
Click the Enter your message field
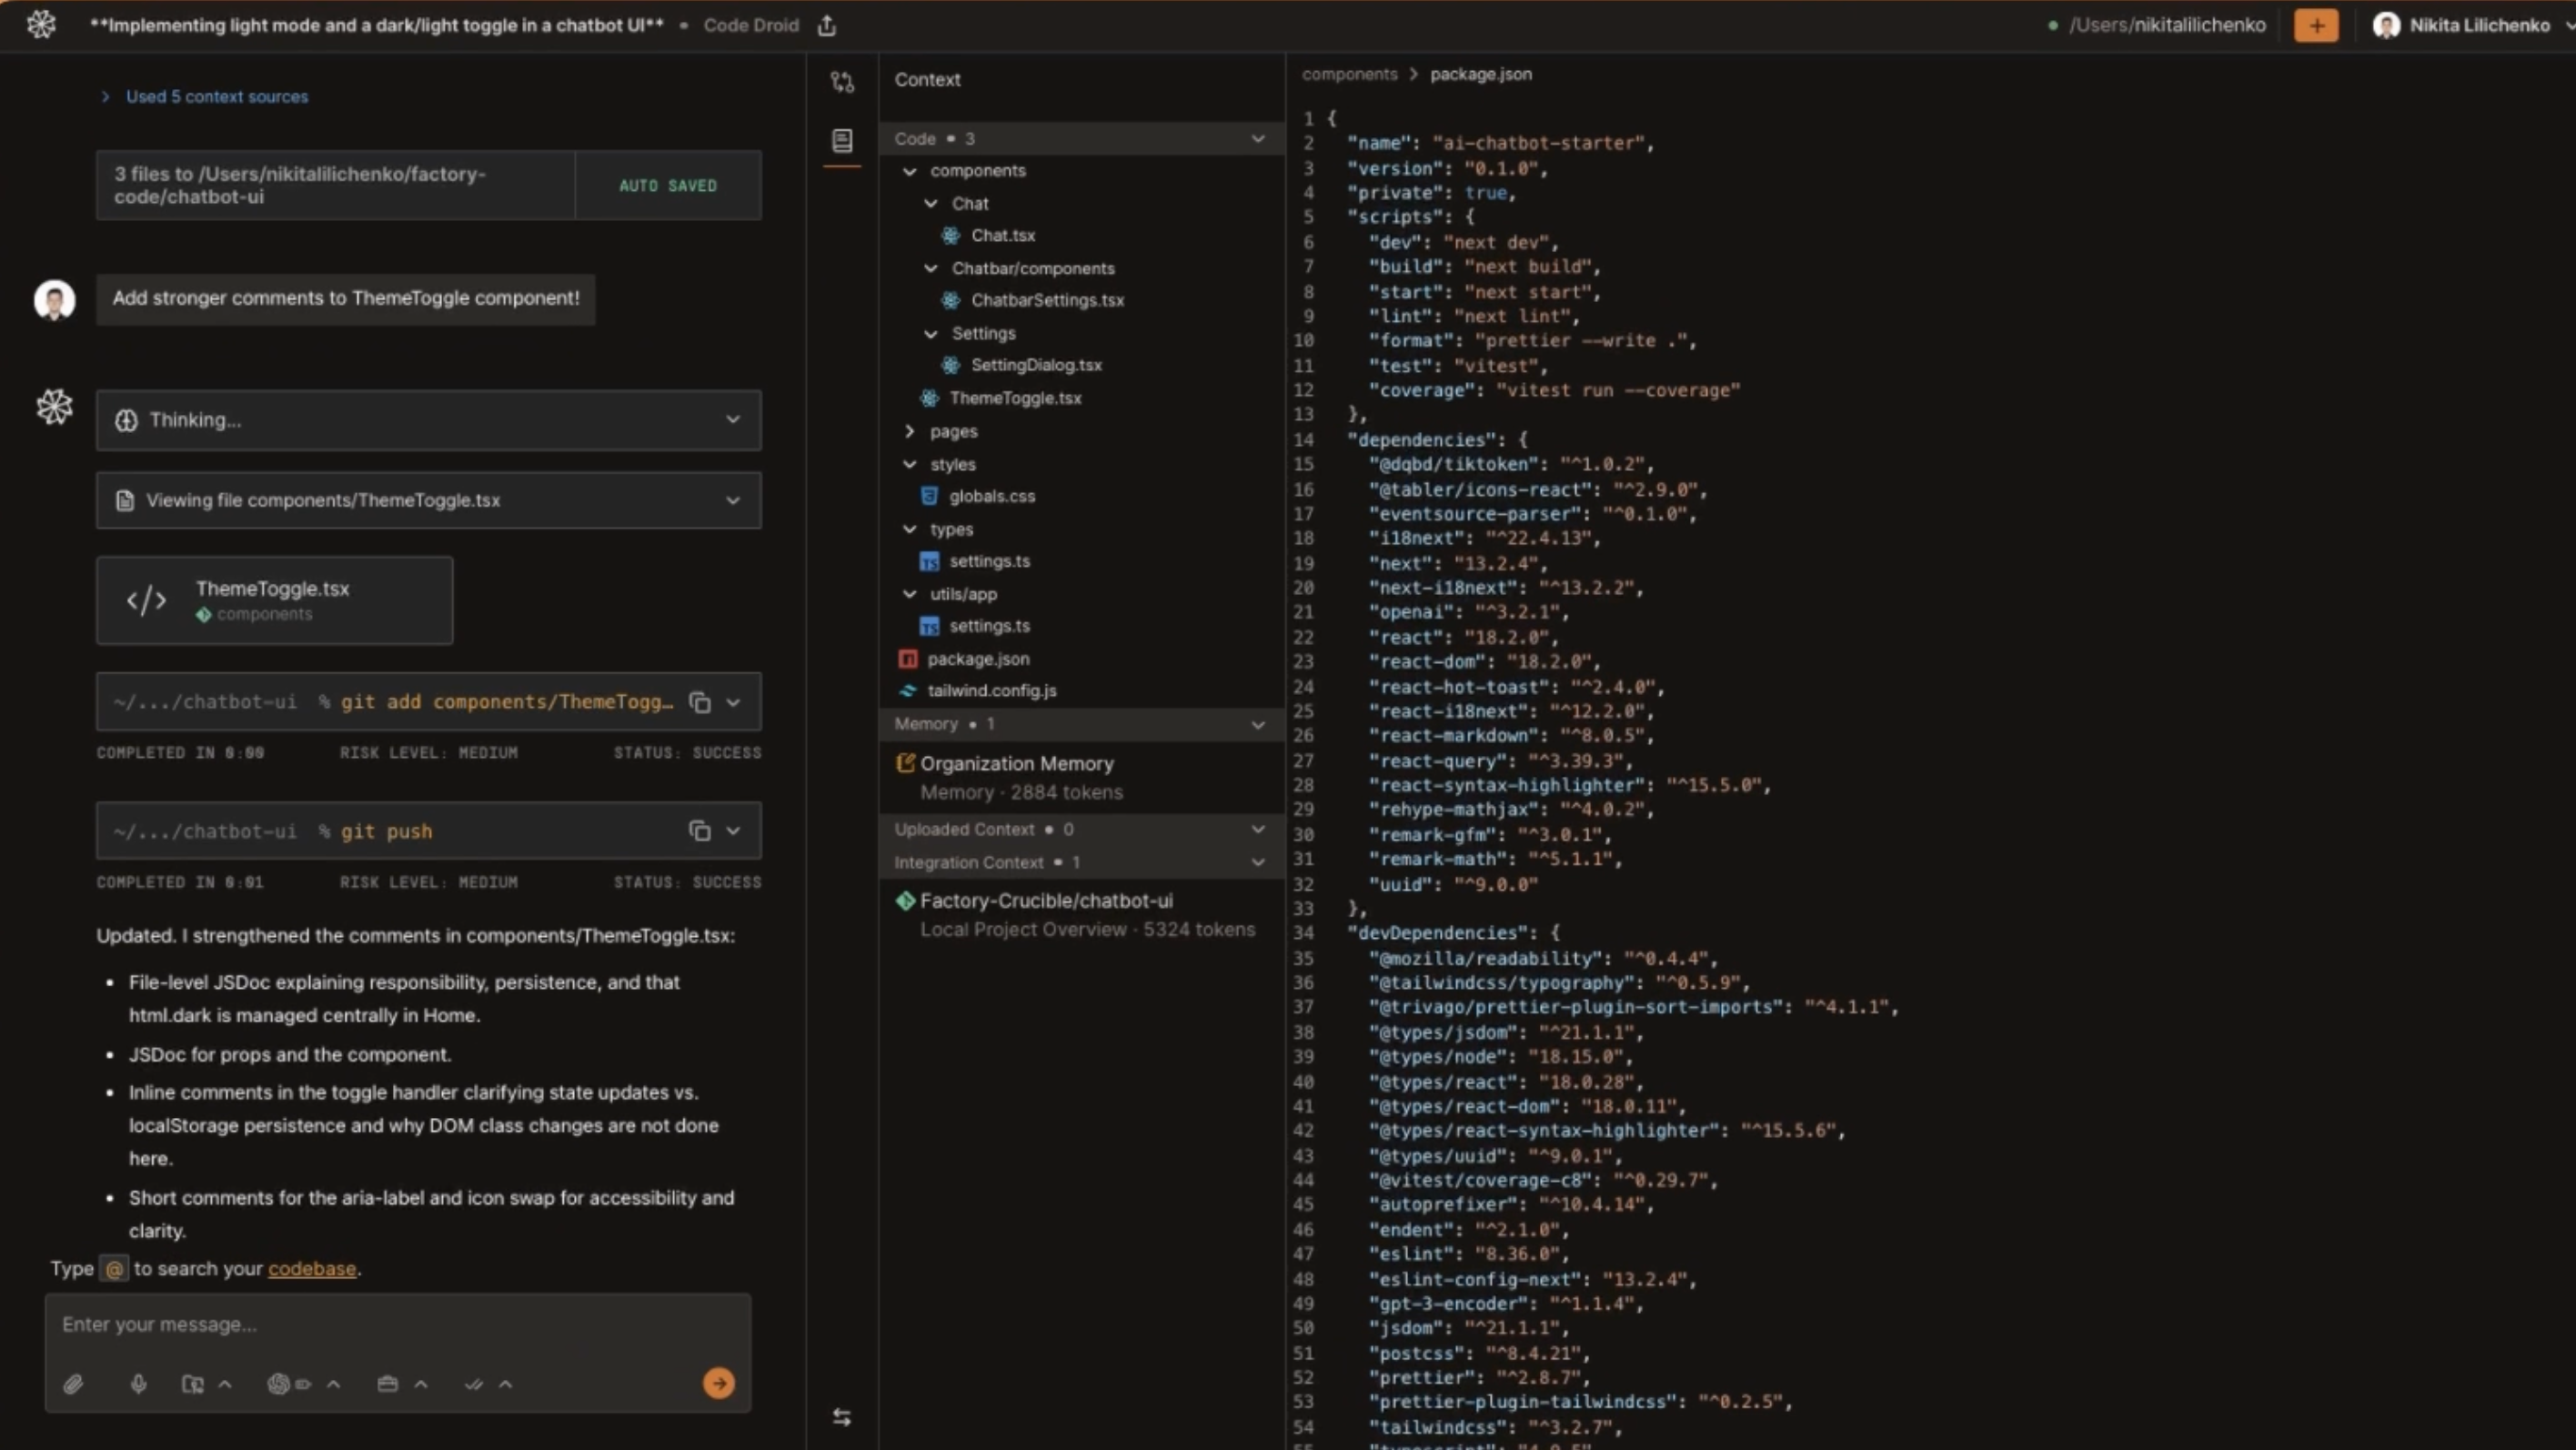coord(397,1324)
